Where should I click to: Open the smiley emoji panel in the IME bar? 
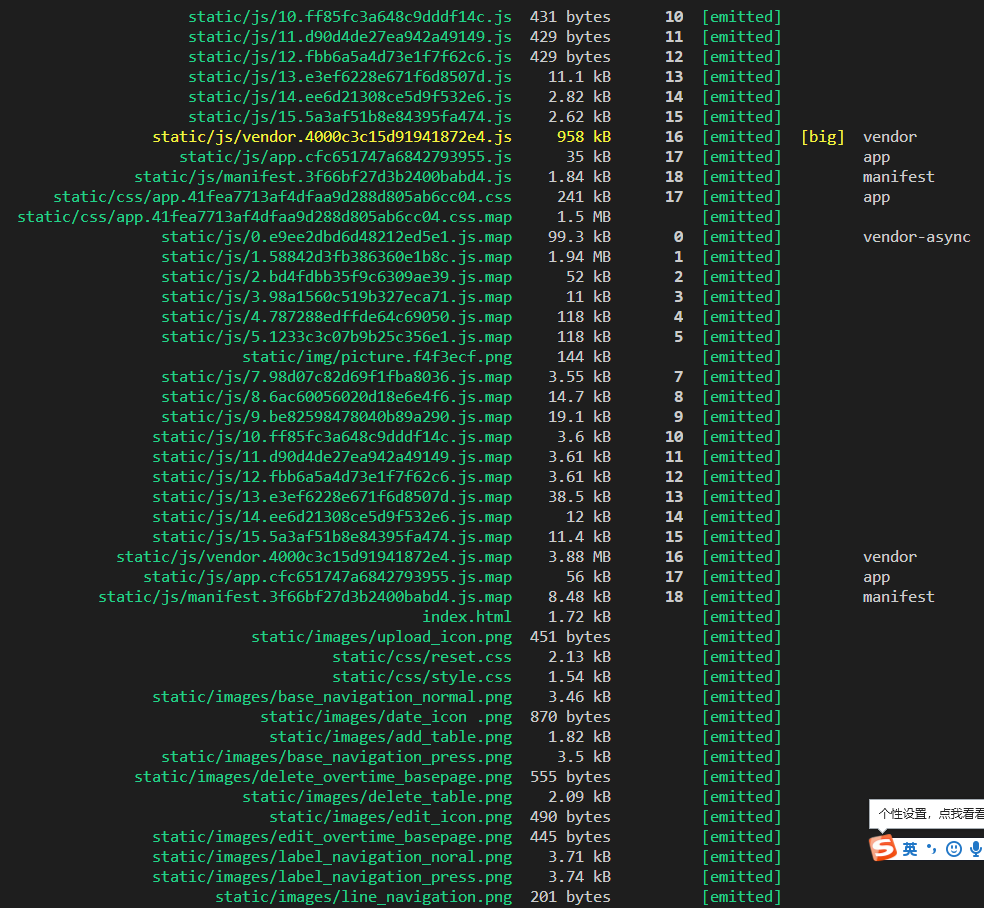[x=954, y=849]
